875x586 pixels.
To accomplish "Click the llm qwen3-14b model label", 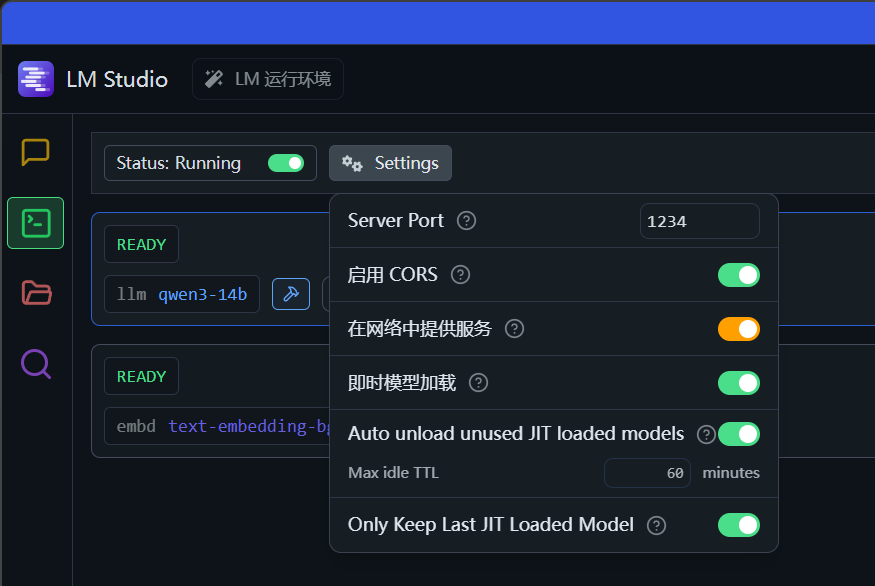I will coord(182,294).
